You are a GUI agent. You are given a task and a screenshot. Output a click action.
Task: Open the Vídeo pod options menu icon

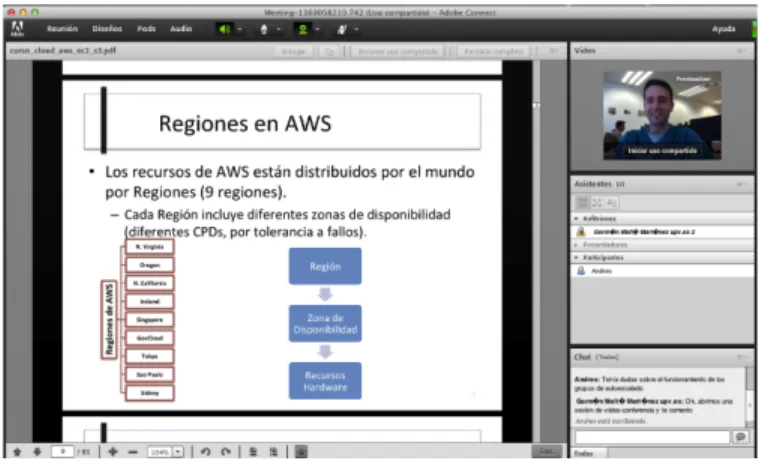tap(741, 51)
